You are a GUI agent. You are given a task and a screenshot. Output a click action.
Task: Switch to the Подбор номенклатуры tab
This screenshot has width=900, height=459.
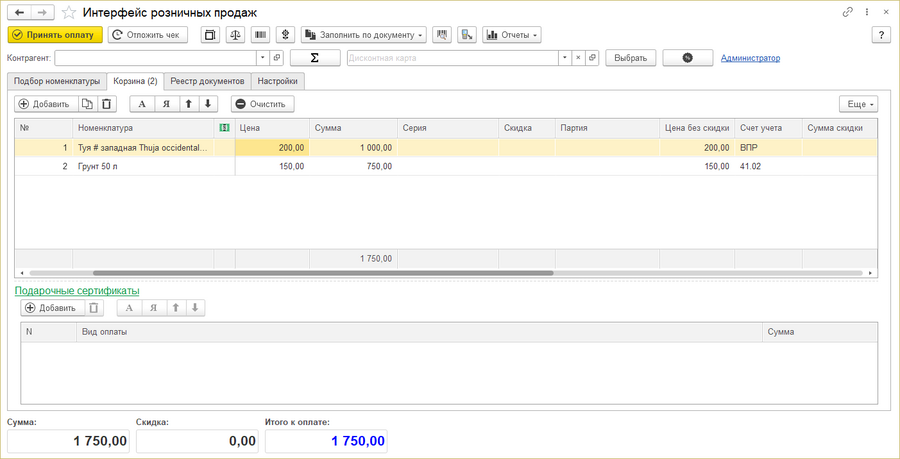click(x=56, y=81)
